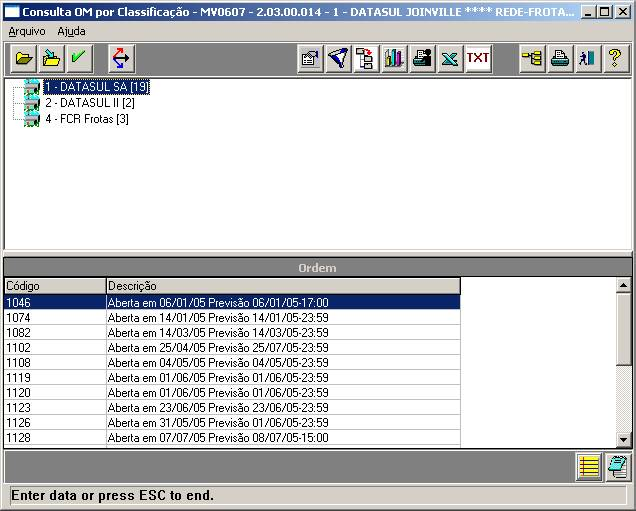Click the red-blue arrows navigation icon
The width and height of the screenshot is (636, 511).
[121, 59]
